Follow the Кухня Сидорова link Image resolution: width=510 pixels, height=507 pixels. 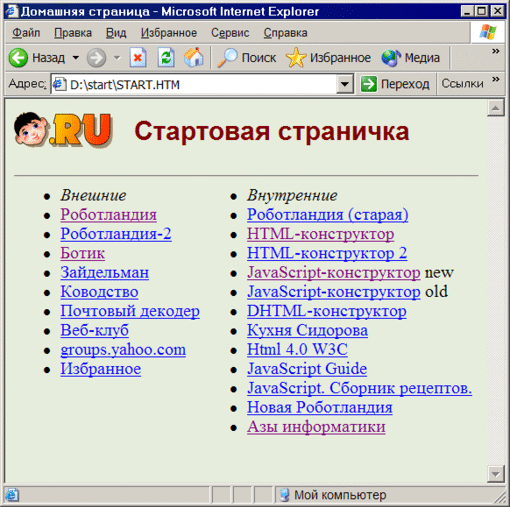[x=307, y=330]
